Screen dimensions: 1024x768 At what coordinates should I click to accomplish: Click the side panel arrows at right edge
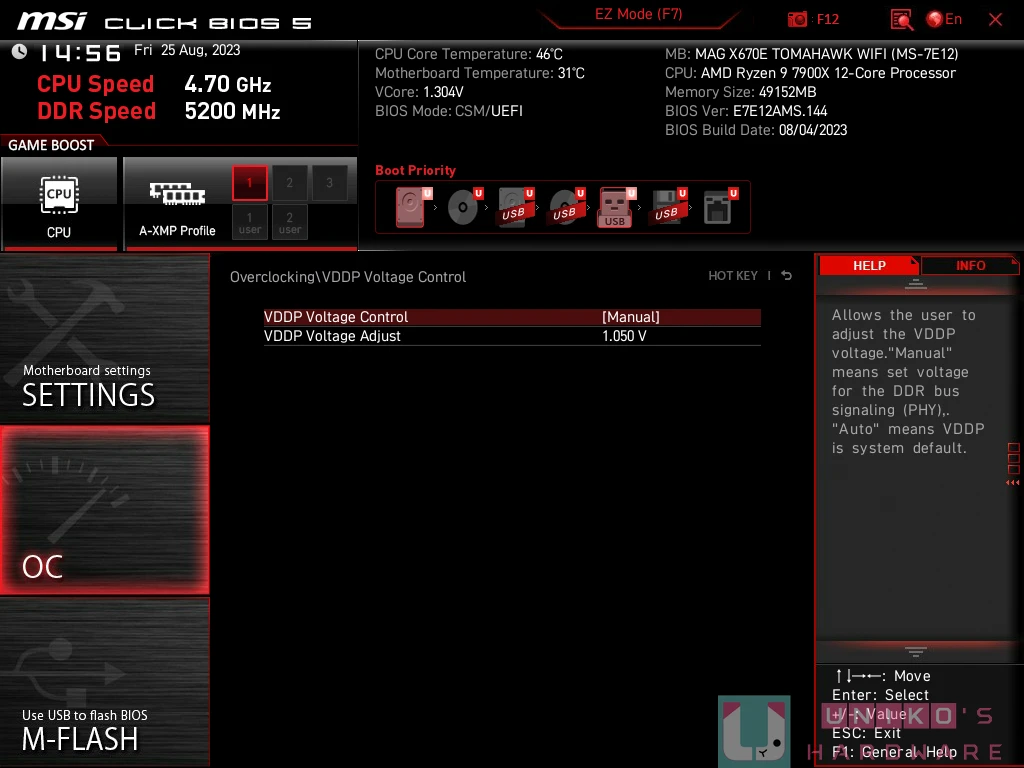1013,483
